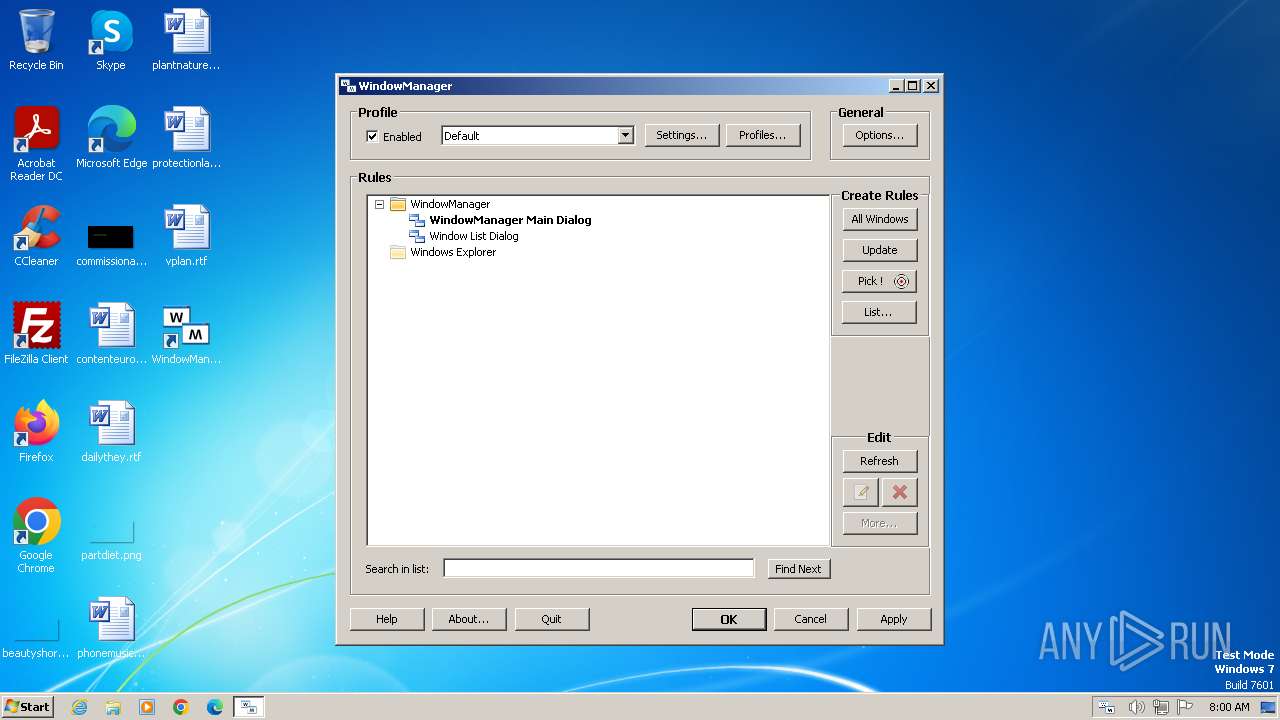This screenshot has width=1280, height=720.
Task: Select the protectionla document on desktop
Action: (186, 138)
